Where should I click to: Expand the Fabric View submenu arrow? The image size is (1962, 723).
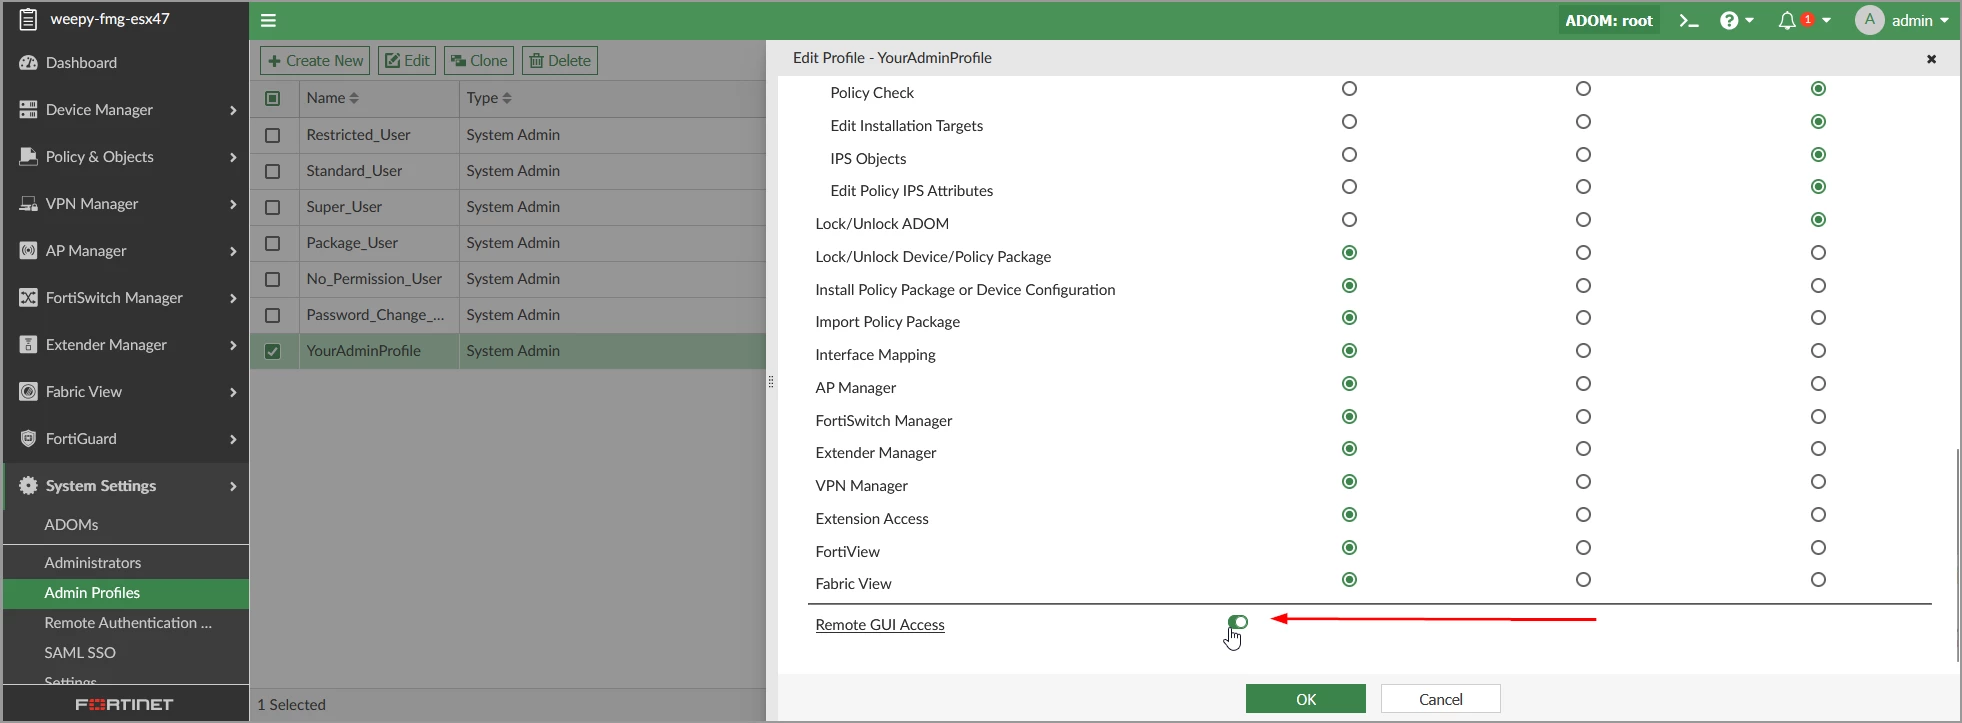point(233,392)
